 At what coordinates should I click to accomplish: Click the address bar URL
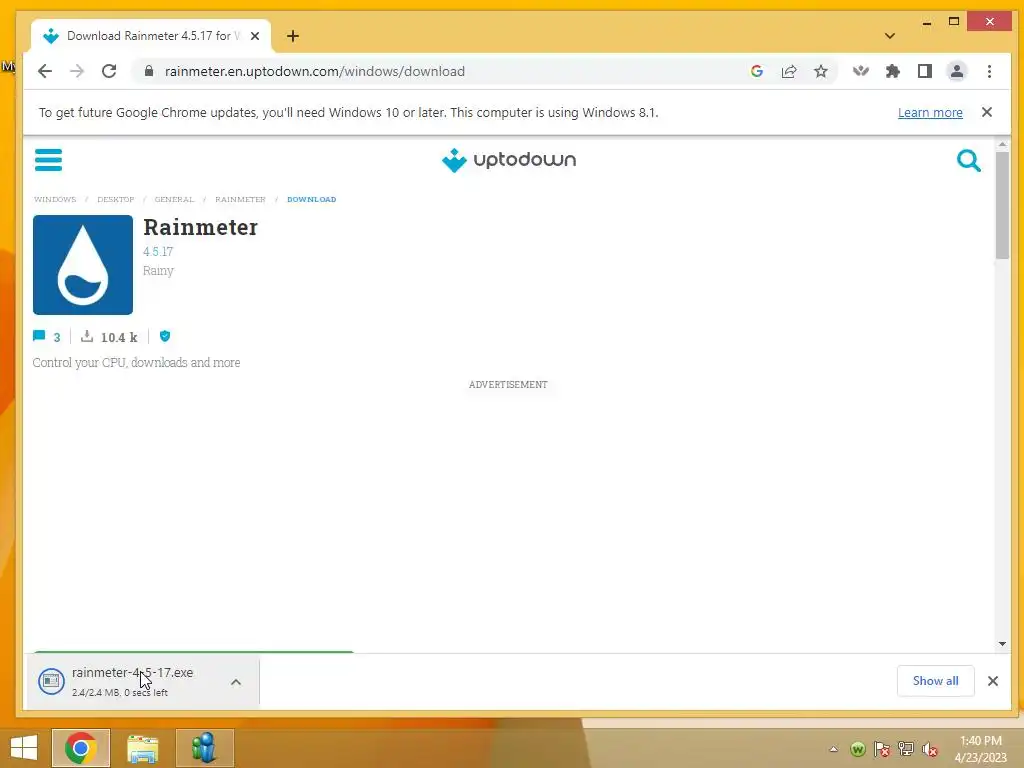click(315, 71)
